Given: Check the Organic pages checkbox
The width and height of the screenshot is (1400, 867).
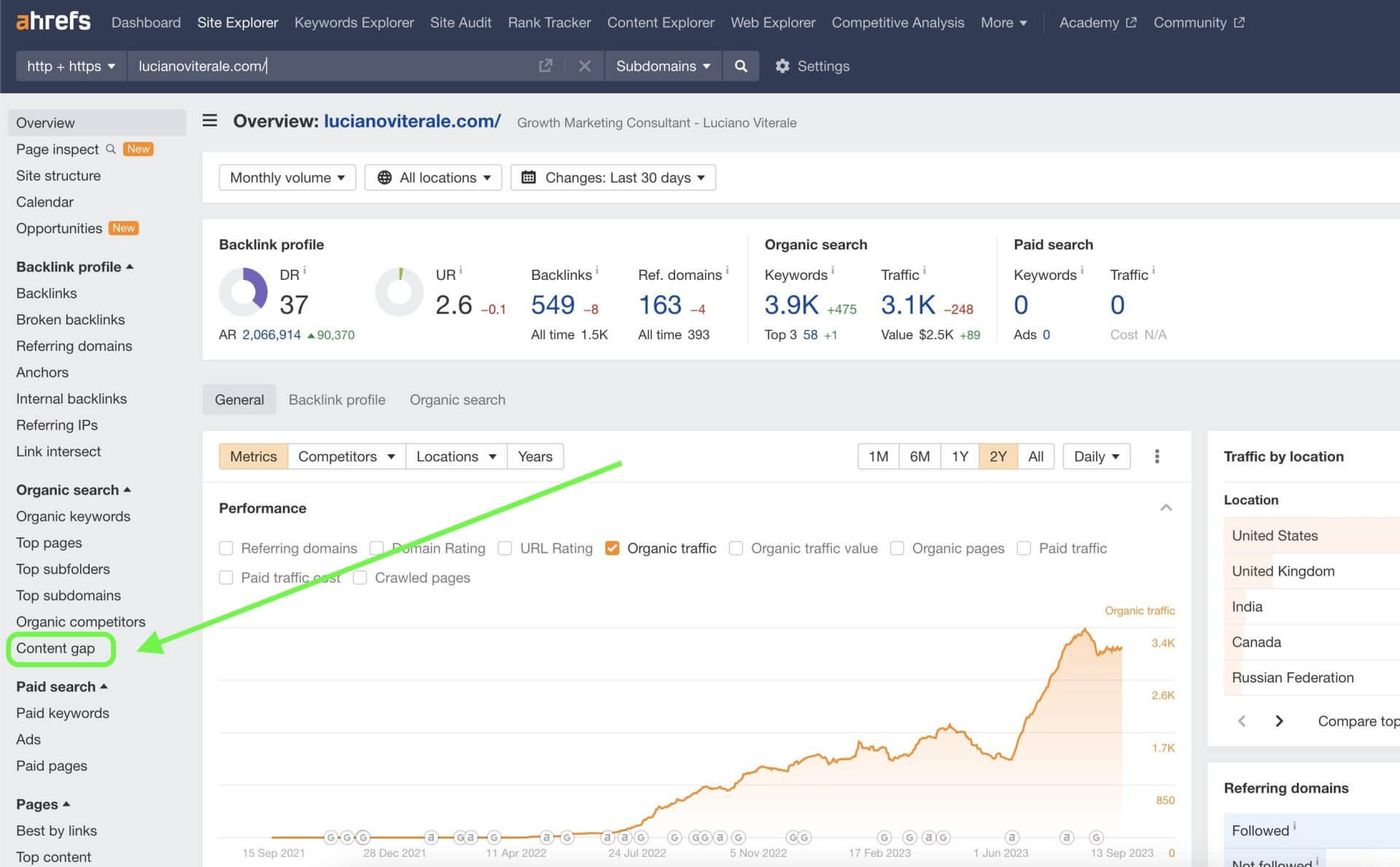Looking at the screenshot, I should click(x=897, y=548).
